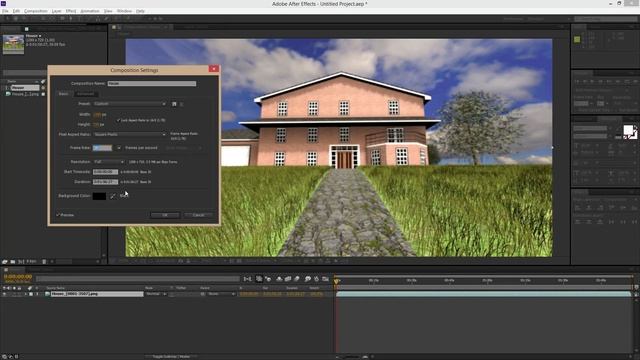Select the Zoom tool in toolbar
This screenshot has width=640, height=360.
24,18
